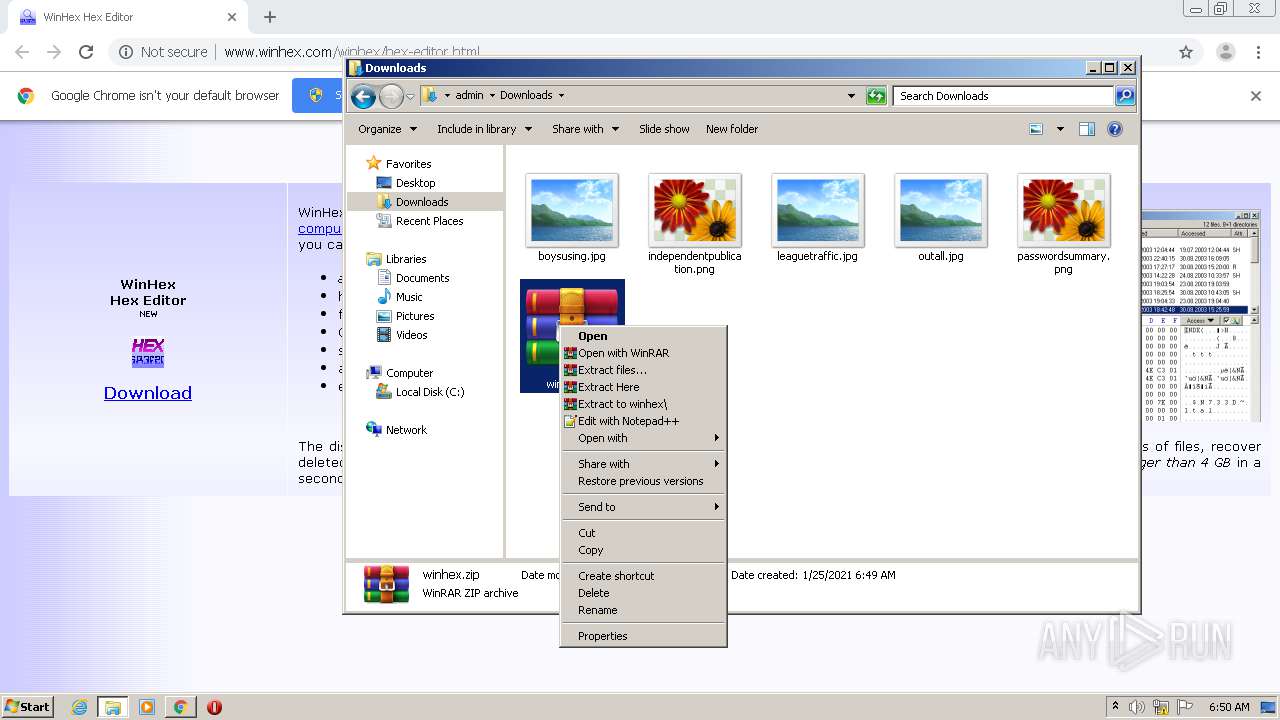
Task: Choose Open in the context menu
Action: click(643, 336)
